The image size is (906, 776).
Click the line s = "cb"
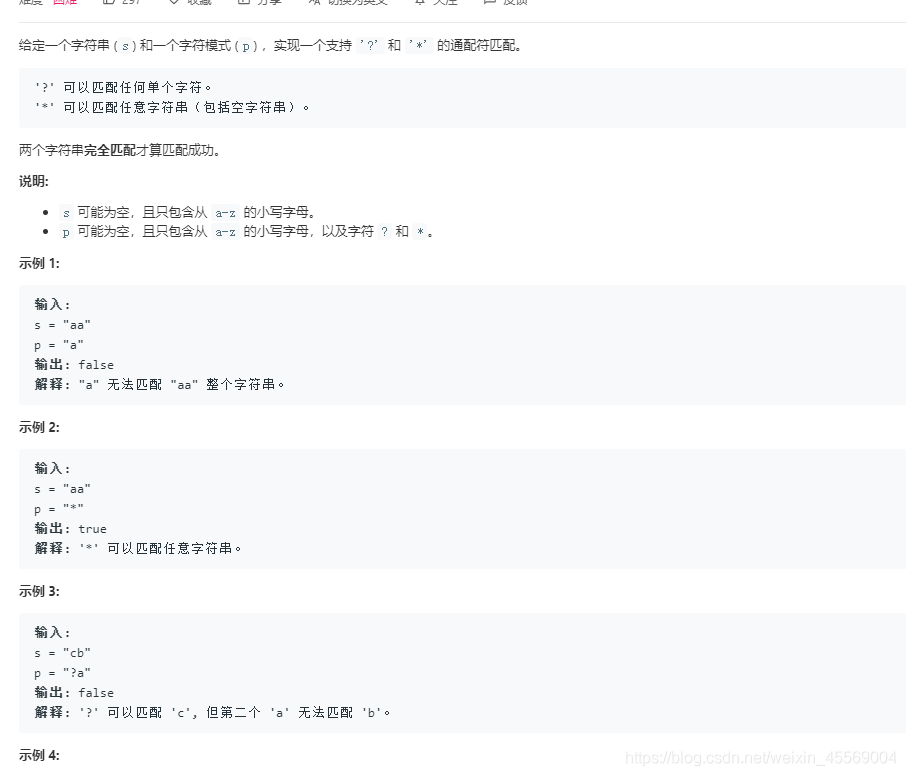[x=62, y=653]
